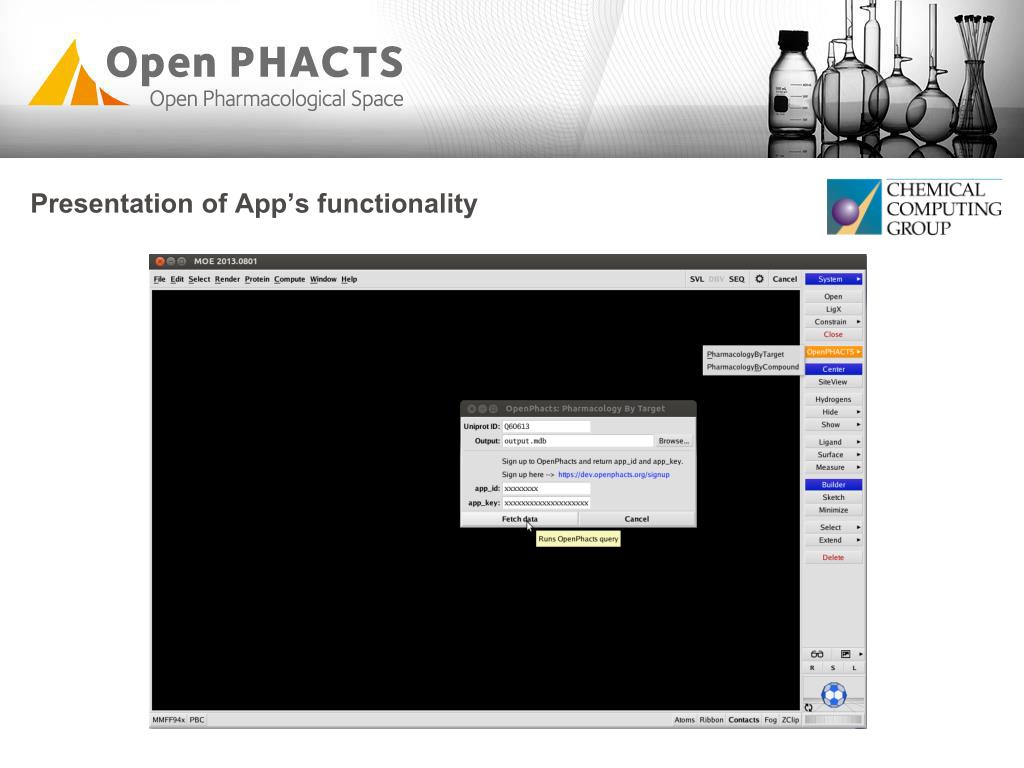Image resolution: width=1024 pixels, height=768 pixels.
Task: Click the S button in right panel
Action: tap(833, 668)
